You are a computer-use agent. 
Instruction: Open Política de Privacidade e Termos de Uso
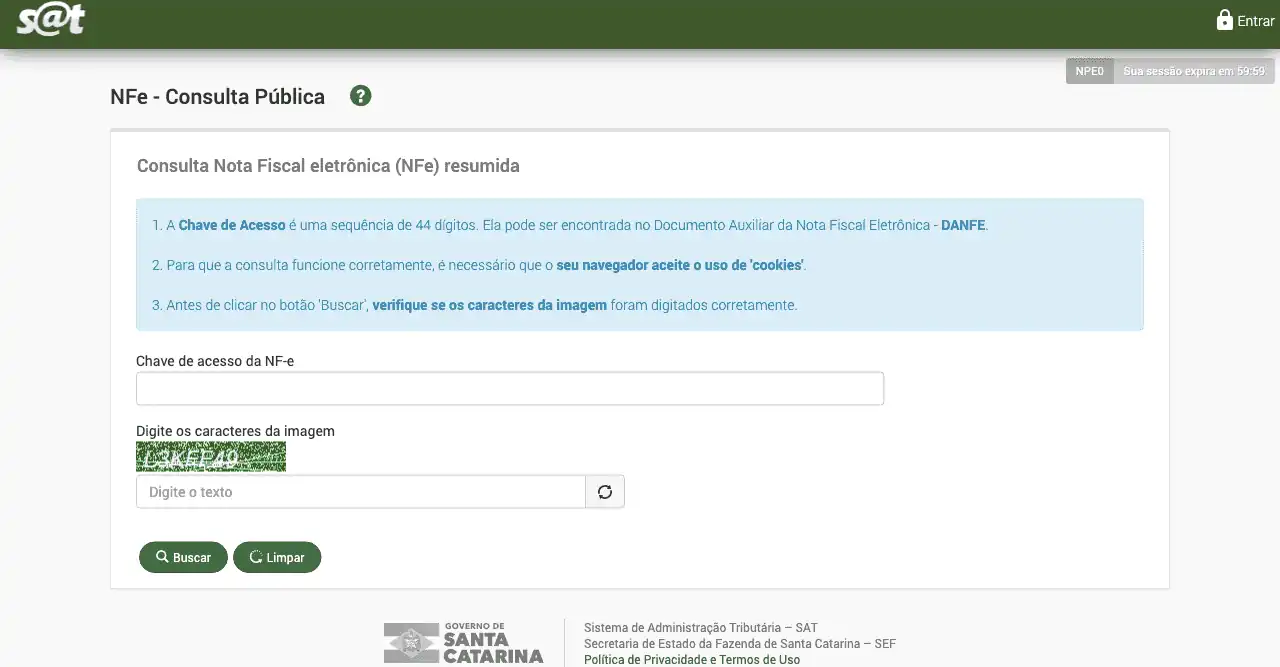click(691, 660)
